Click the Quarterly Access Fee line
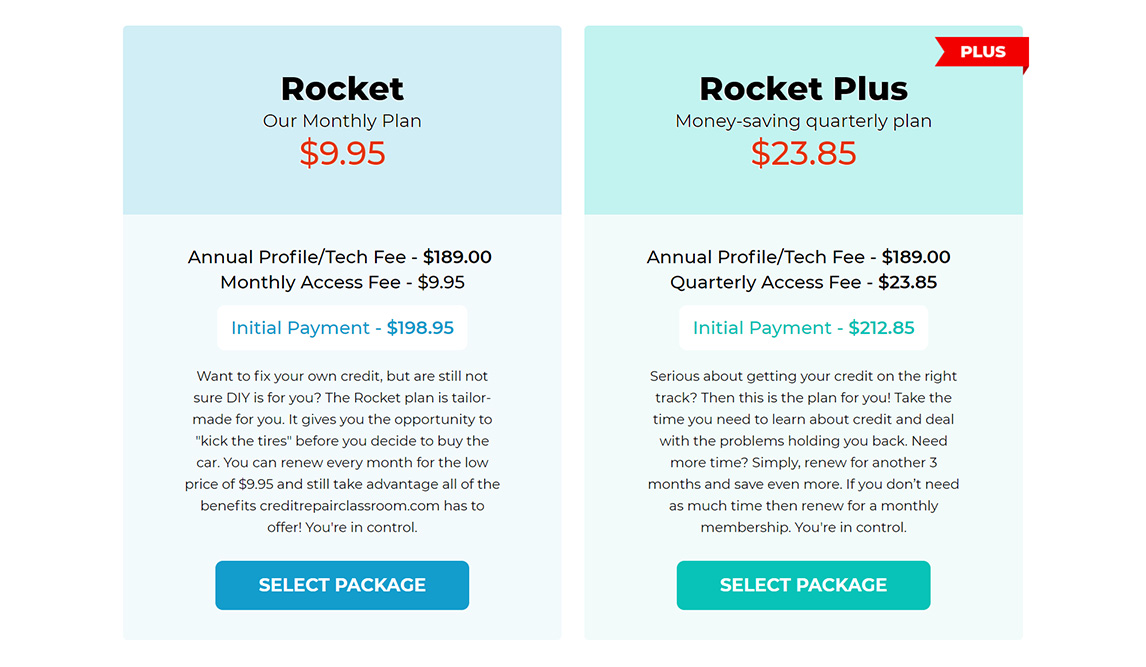 click(x=803, y=283)
